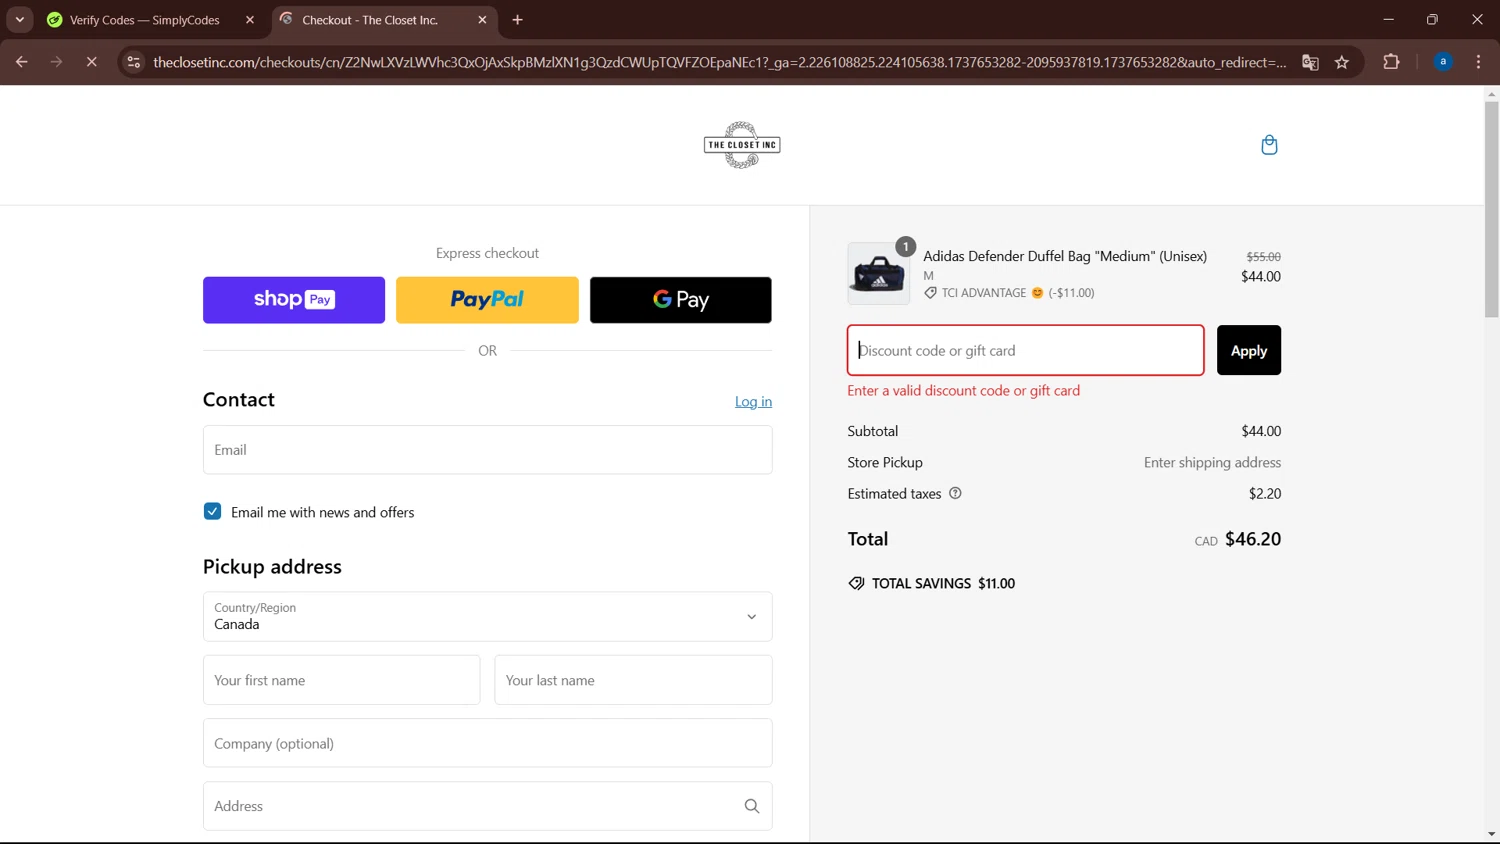This screenshot has width=1500, height=844.
Task: Pay with Shop Pay button
Action: point(294,300)
